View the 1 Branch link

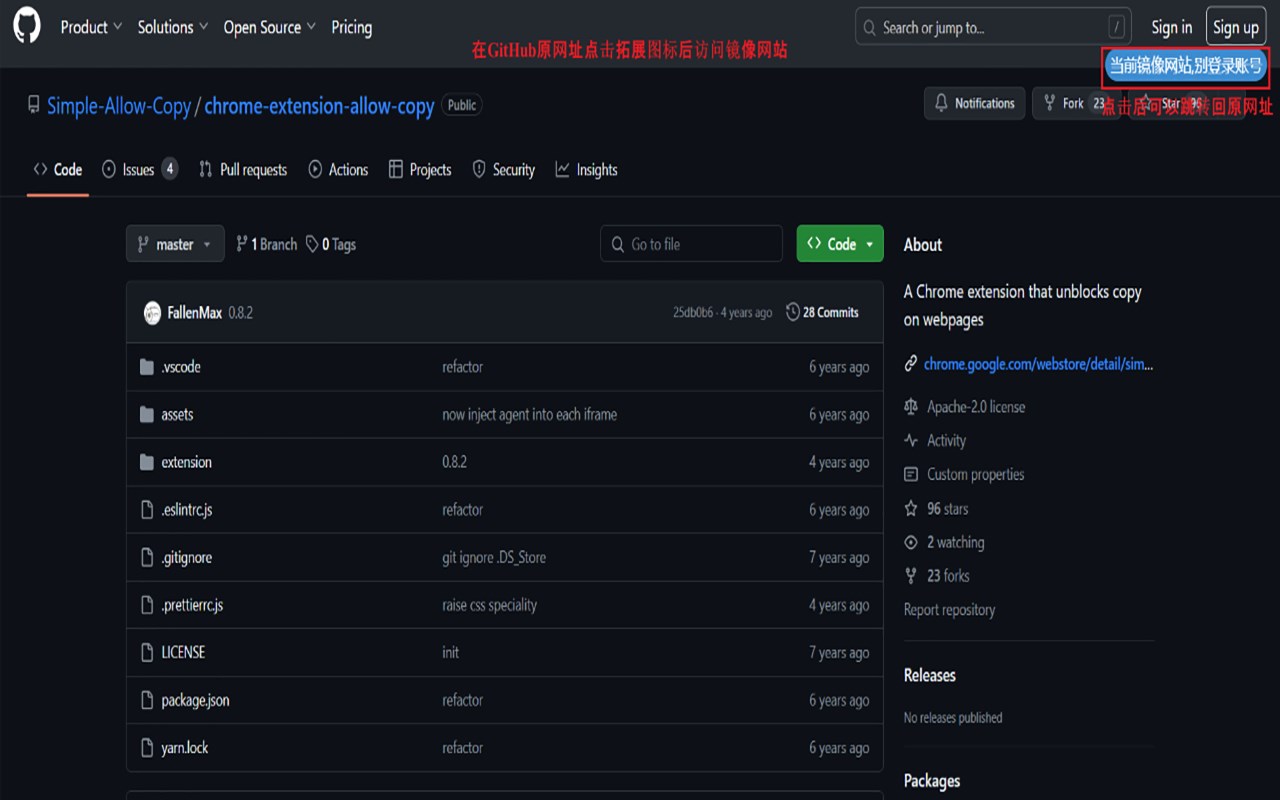point(266,244)
